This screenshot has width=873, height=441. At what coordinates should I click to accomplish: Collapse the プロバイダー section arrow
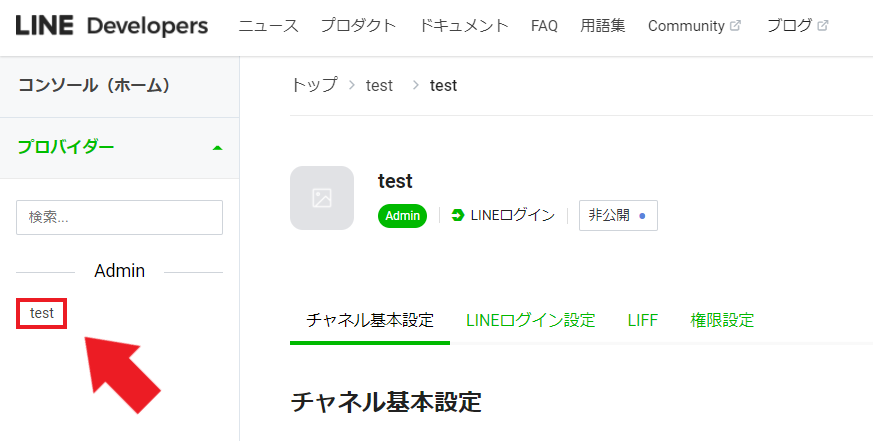(218, 148)
